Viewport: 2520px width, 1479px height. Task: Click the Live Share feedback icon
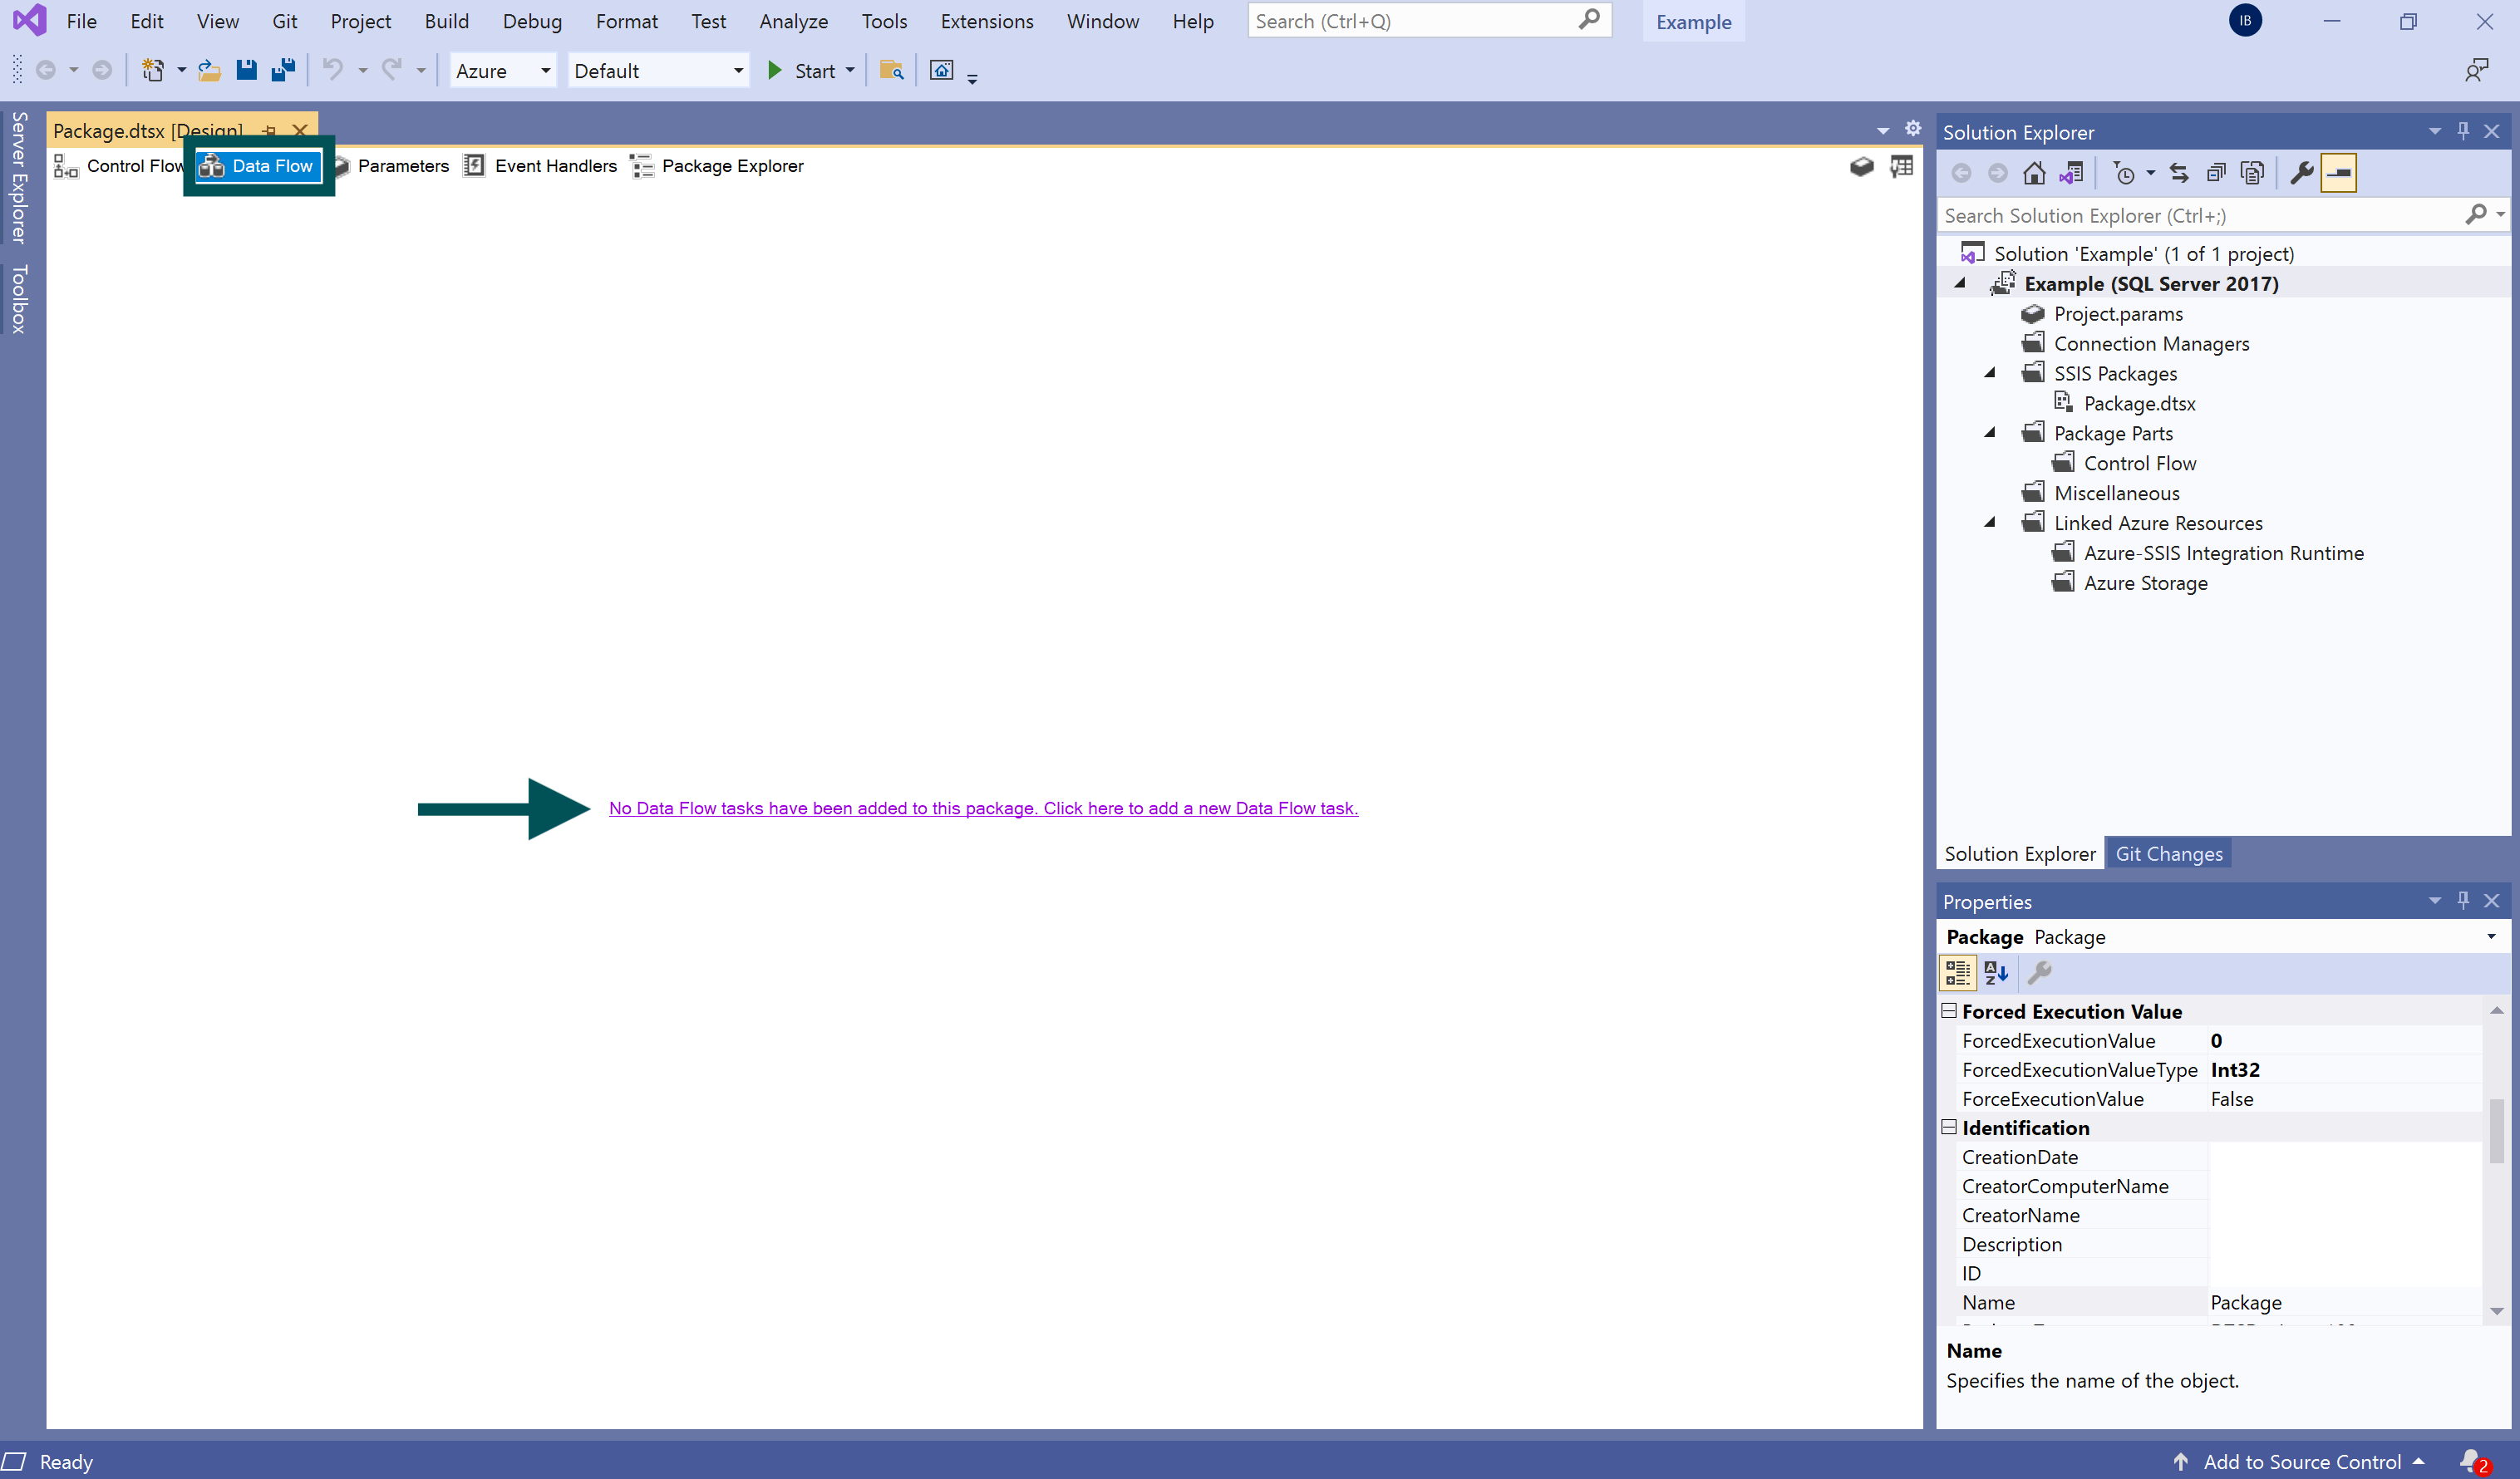click(2476, 70)
